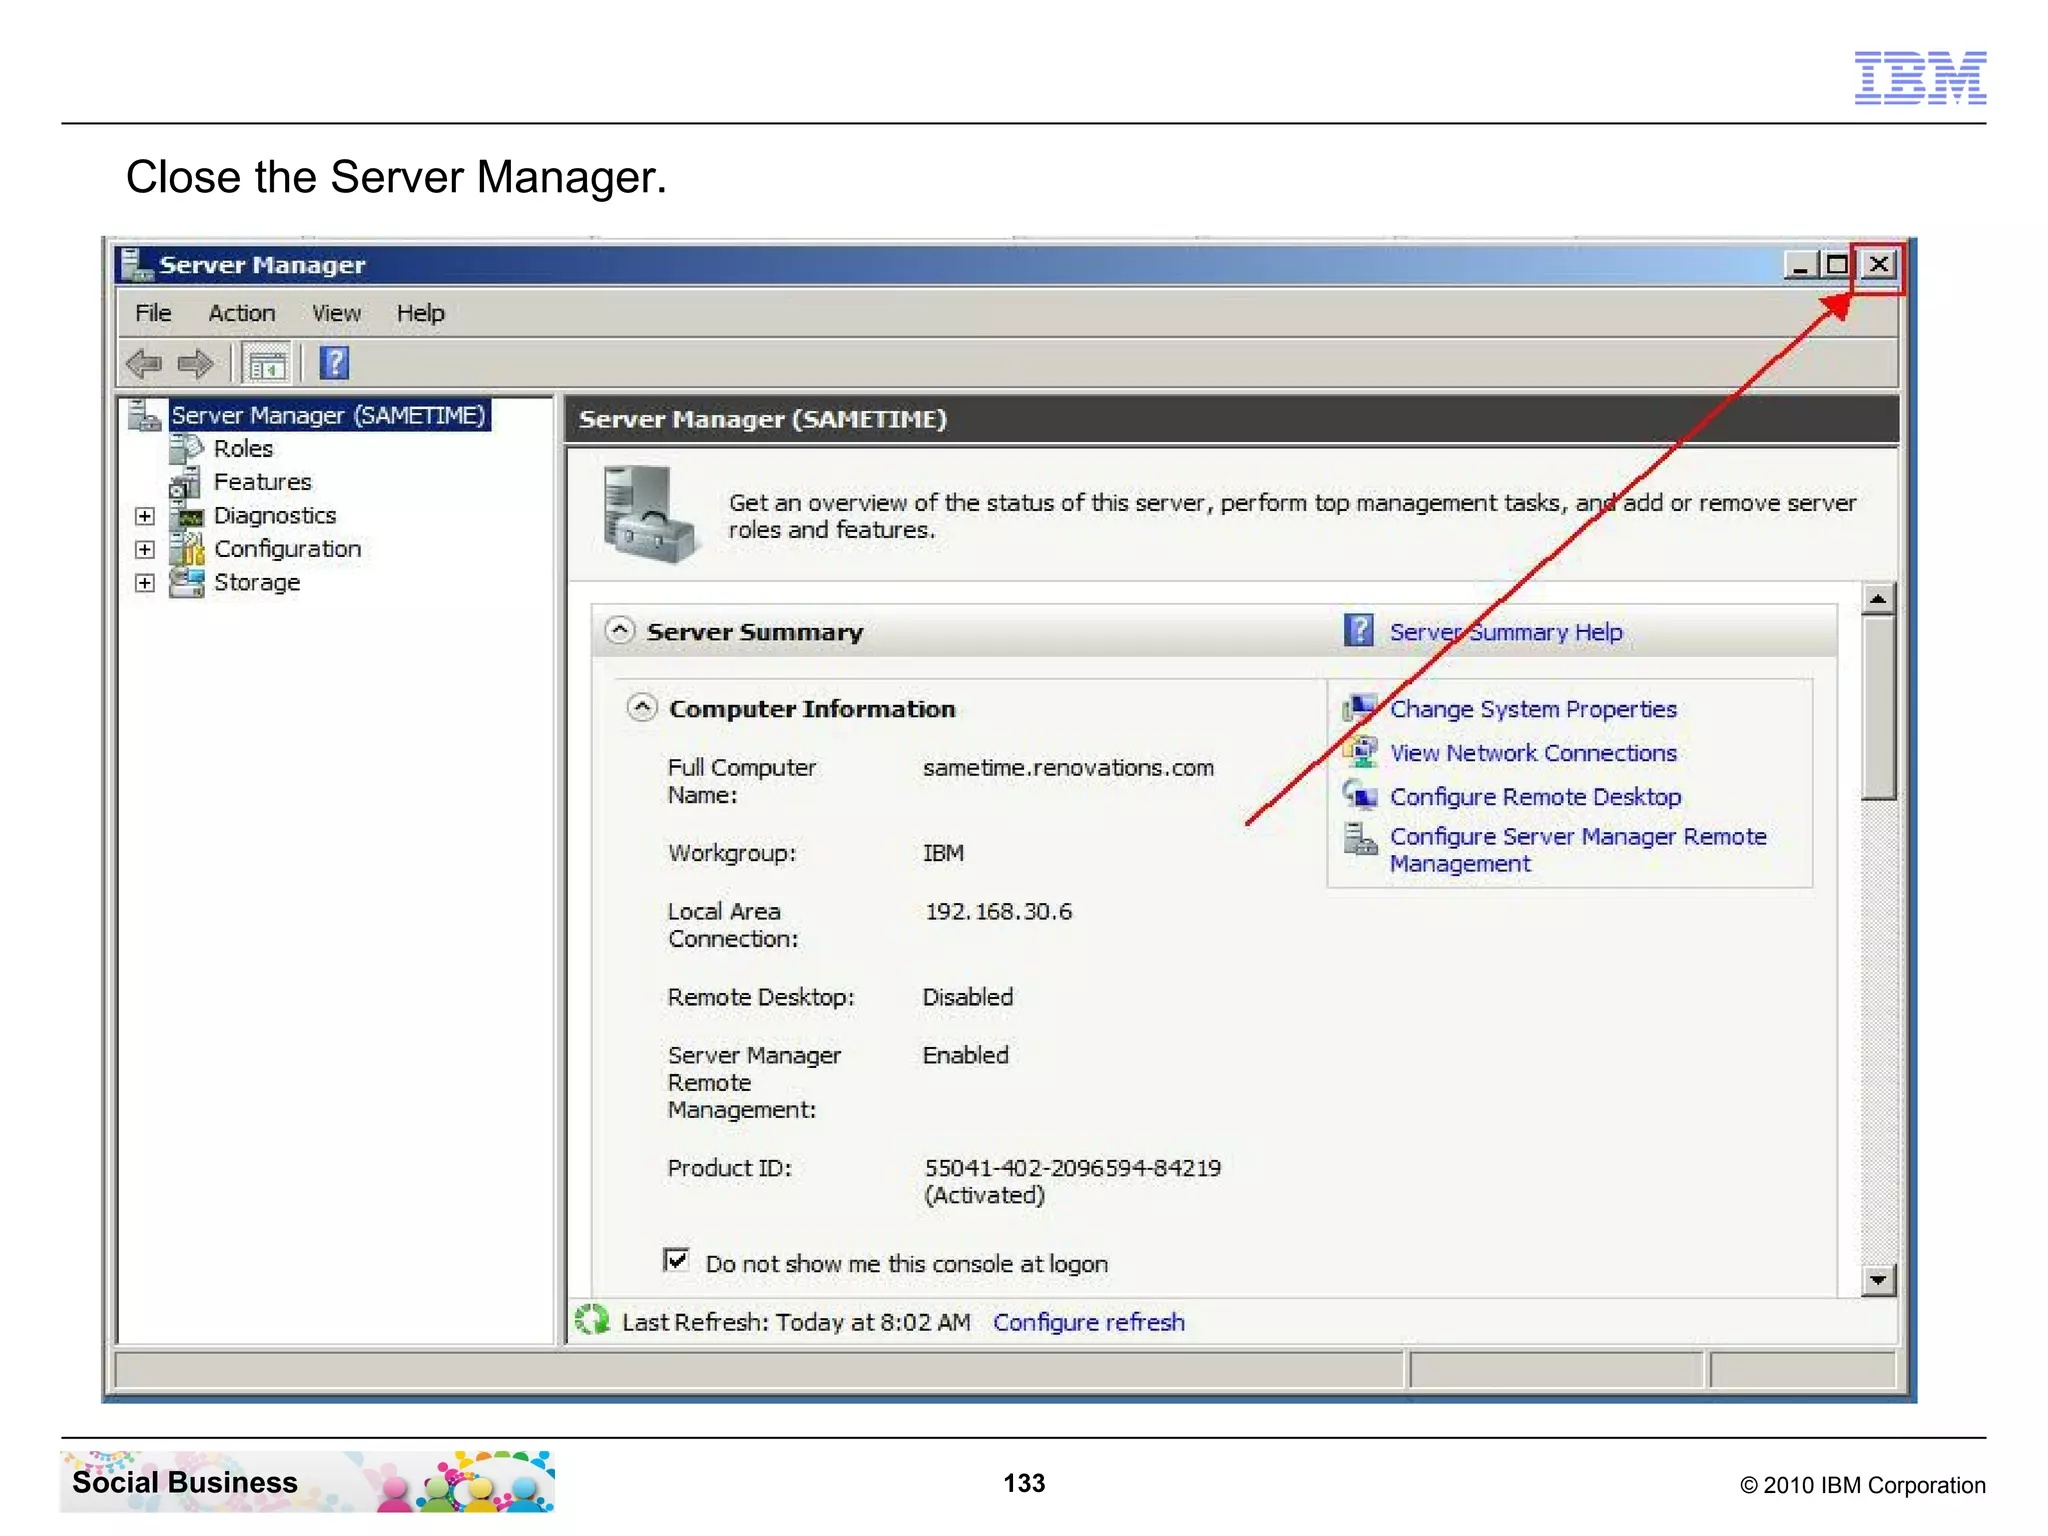2048x1536 pixels.
Task: Open the Help menu
Action: (420, 313)
